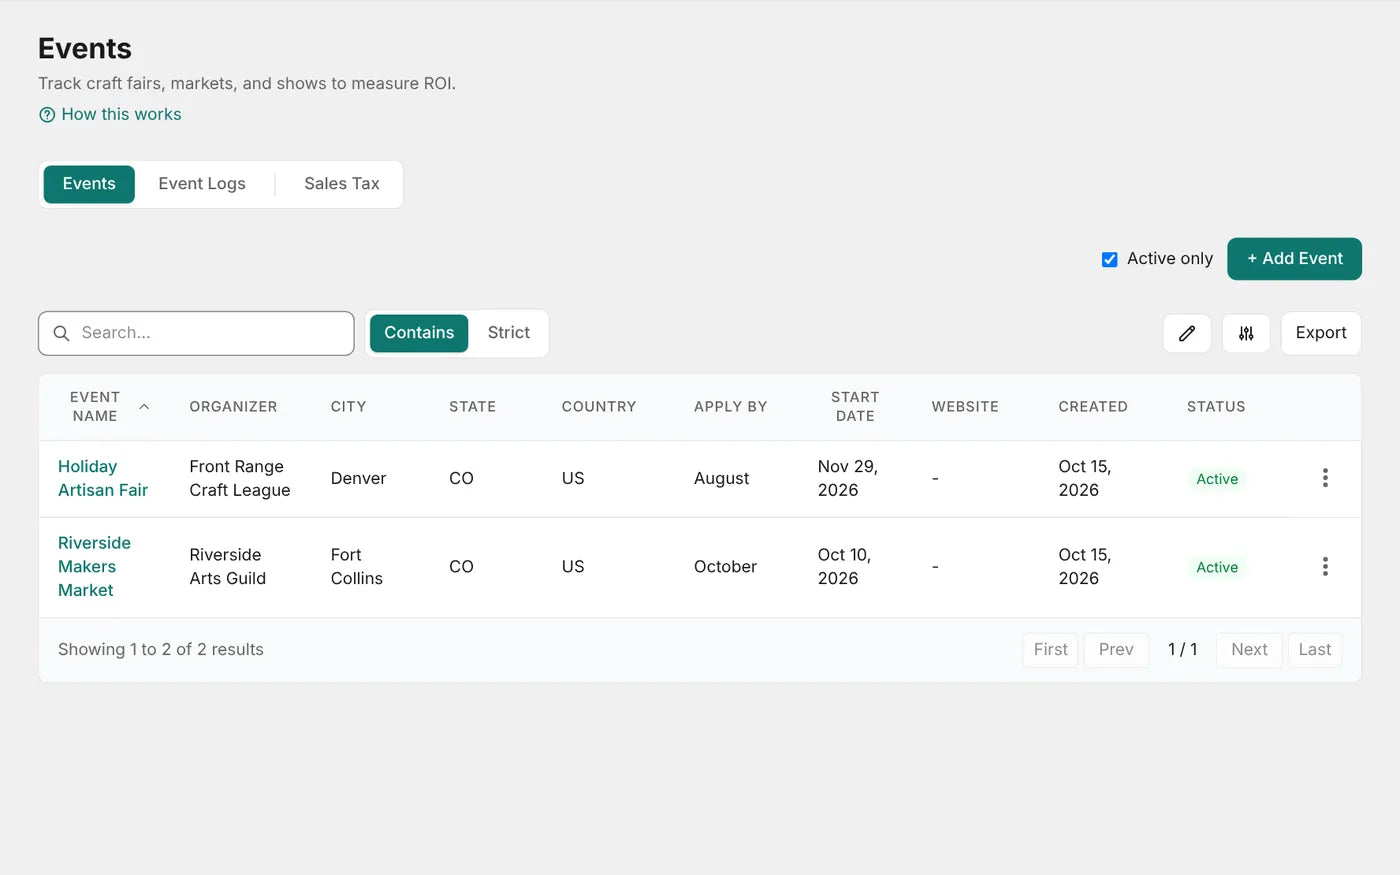Click the City column header
Image resolution: width=1400 pixels, height=875 pixels.
pyautogui.click(x=348, y=407)
